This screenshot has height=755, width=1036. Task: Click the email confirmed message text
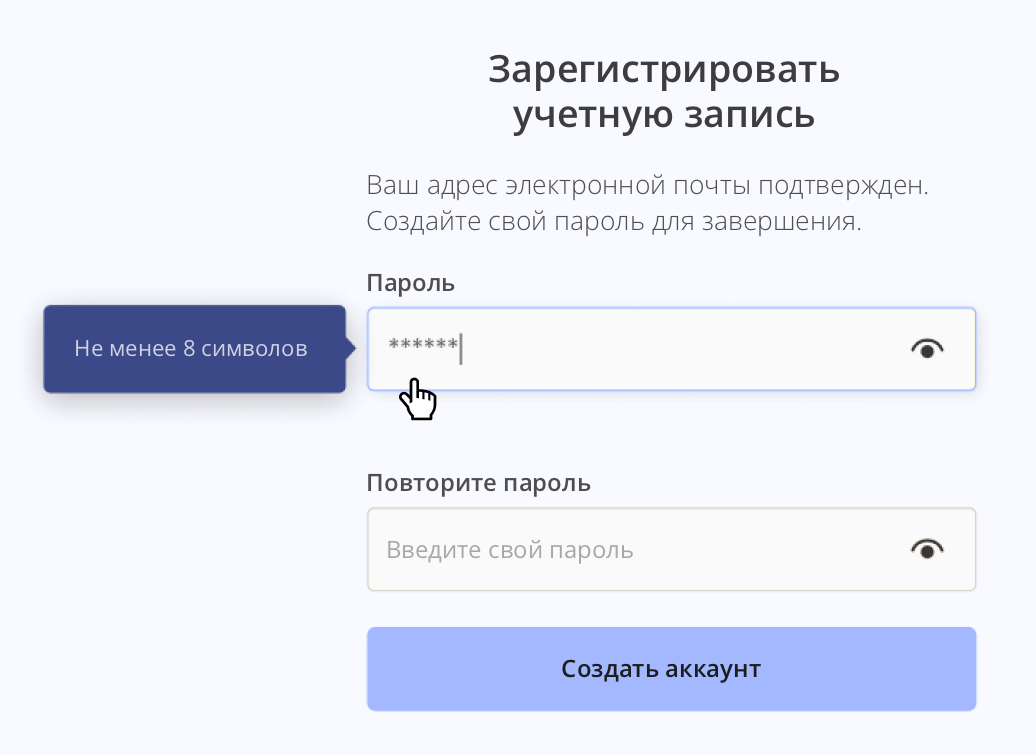click(x=655, y=186)
